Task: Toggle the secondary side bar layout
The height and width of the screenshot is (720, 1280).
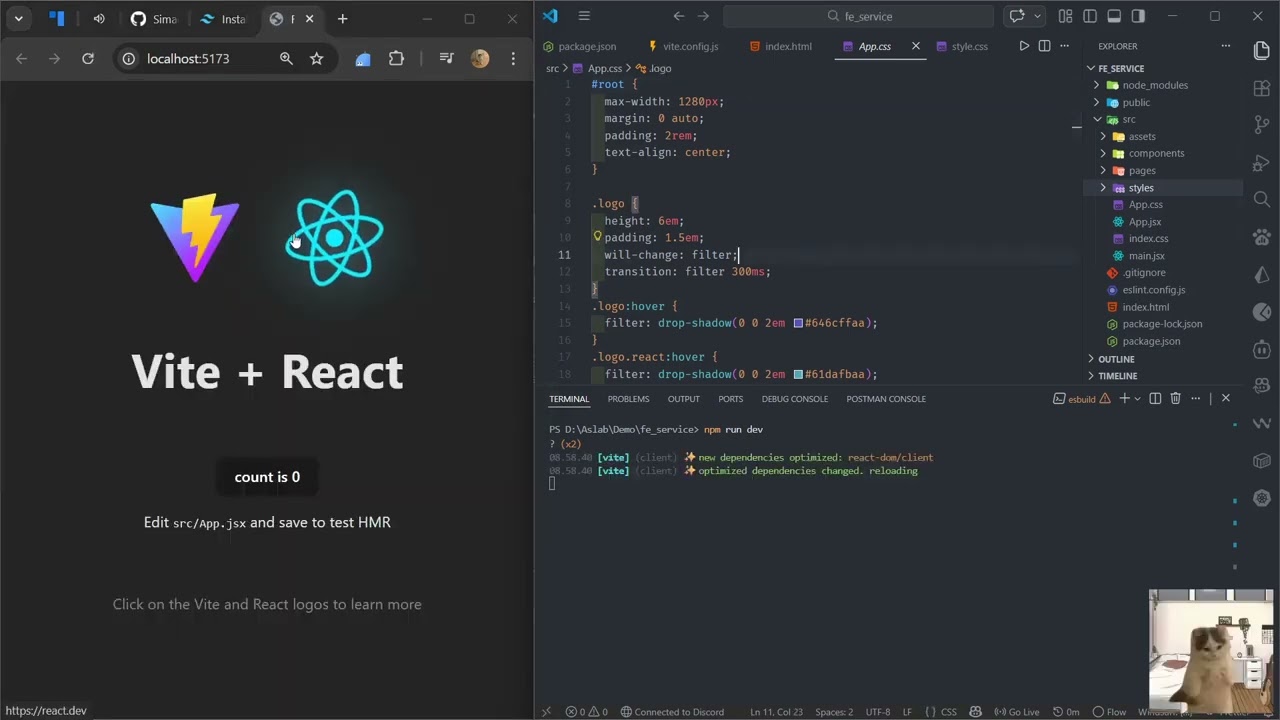Action: coord(1138,16)
